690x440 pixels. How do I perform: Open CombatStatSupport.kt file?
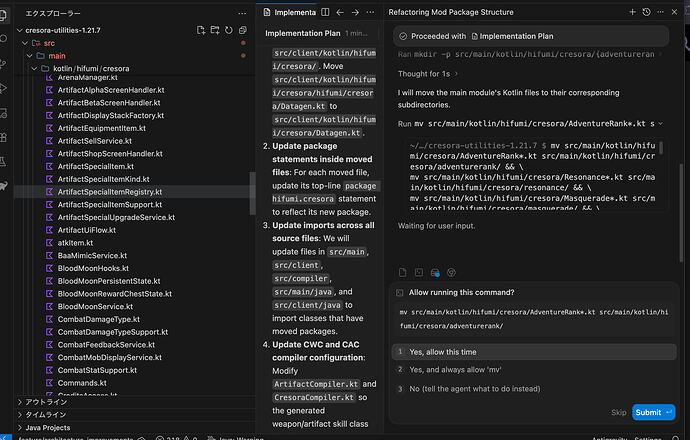point(97,370)
